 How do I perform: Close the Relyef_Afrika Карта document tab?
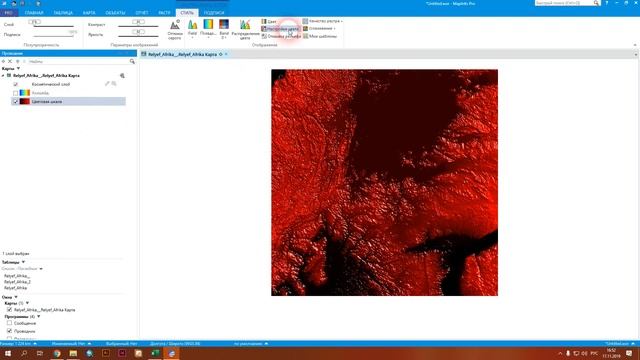227,54
